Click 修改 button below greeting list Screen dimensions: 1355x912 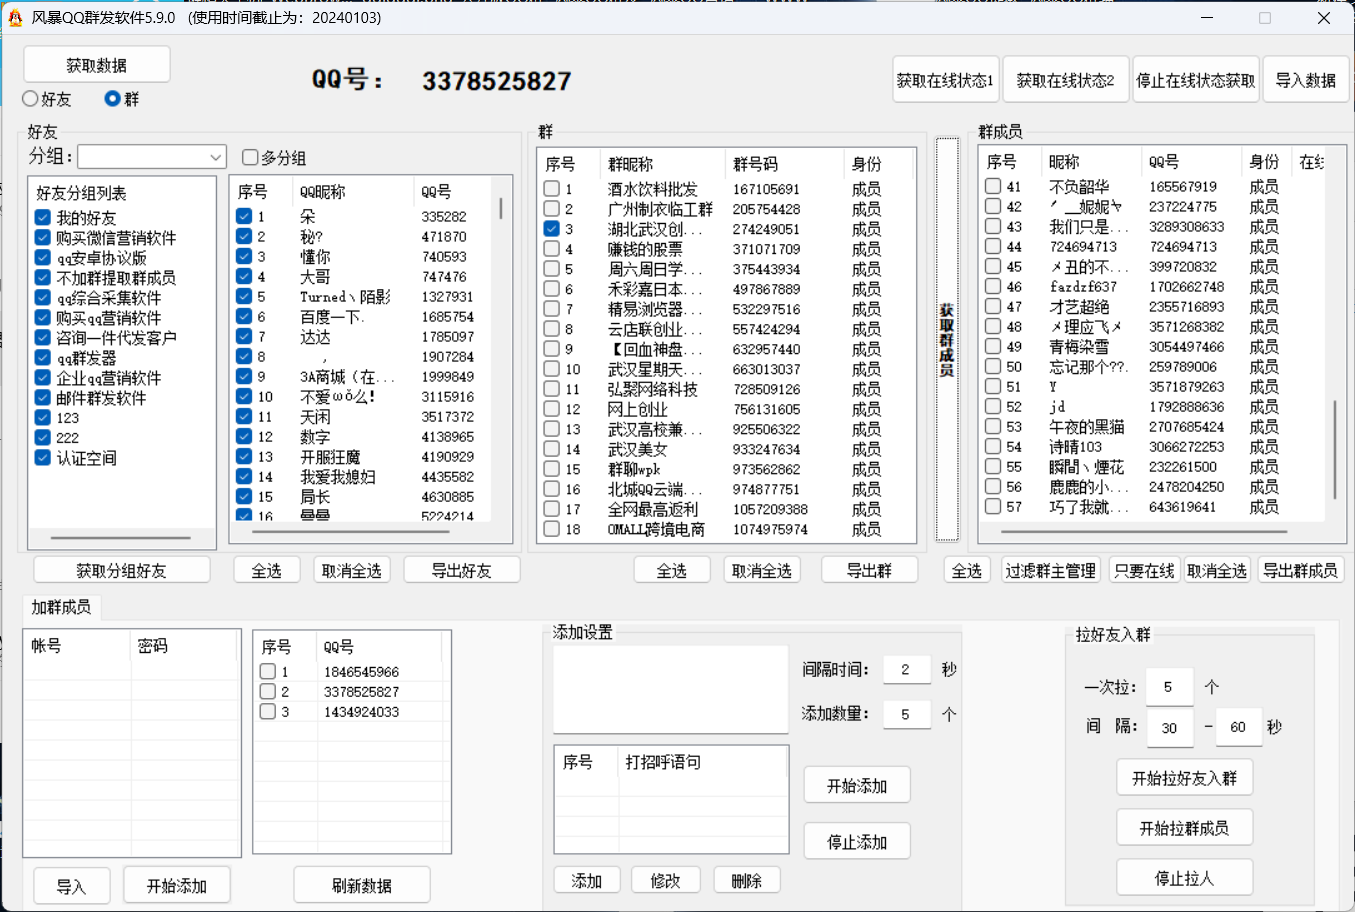point(666,881)
